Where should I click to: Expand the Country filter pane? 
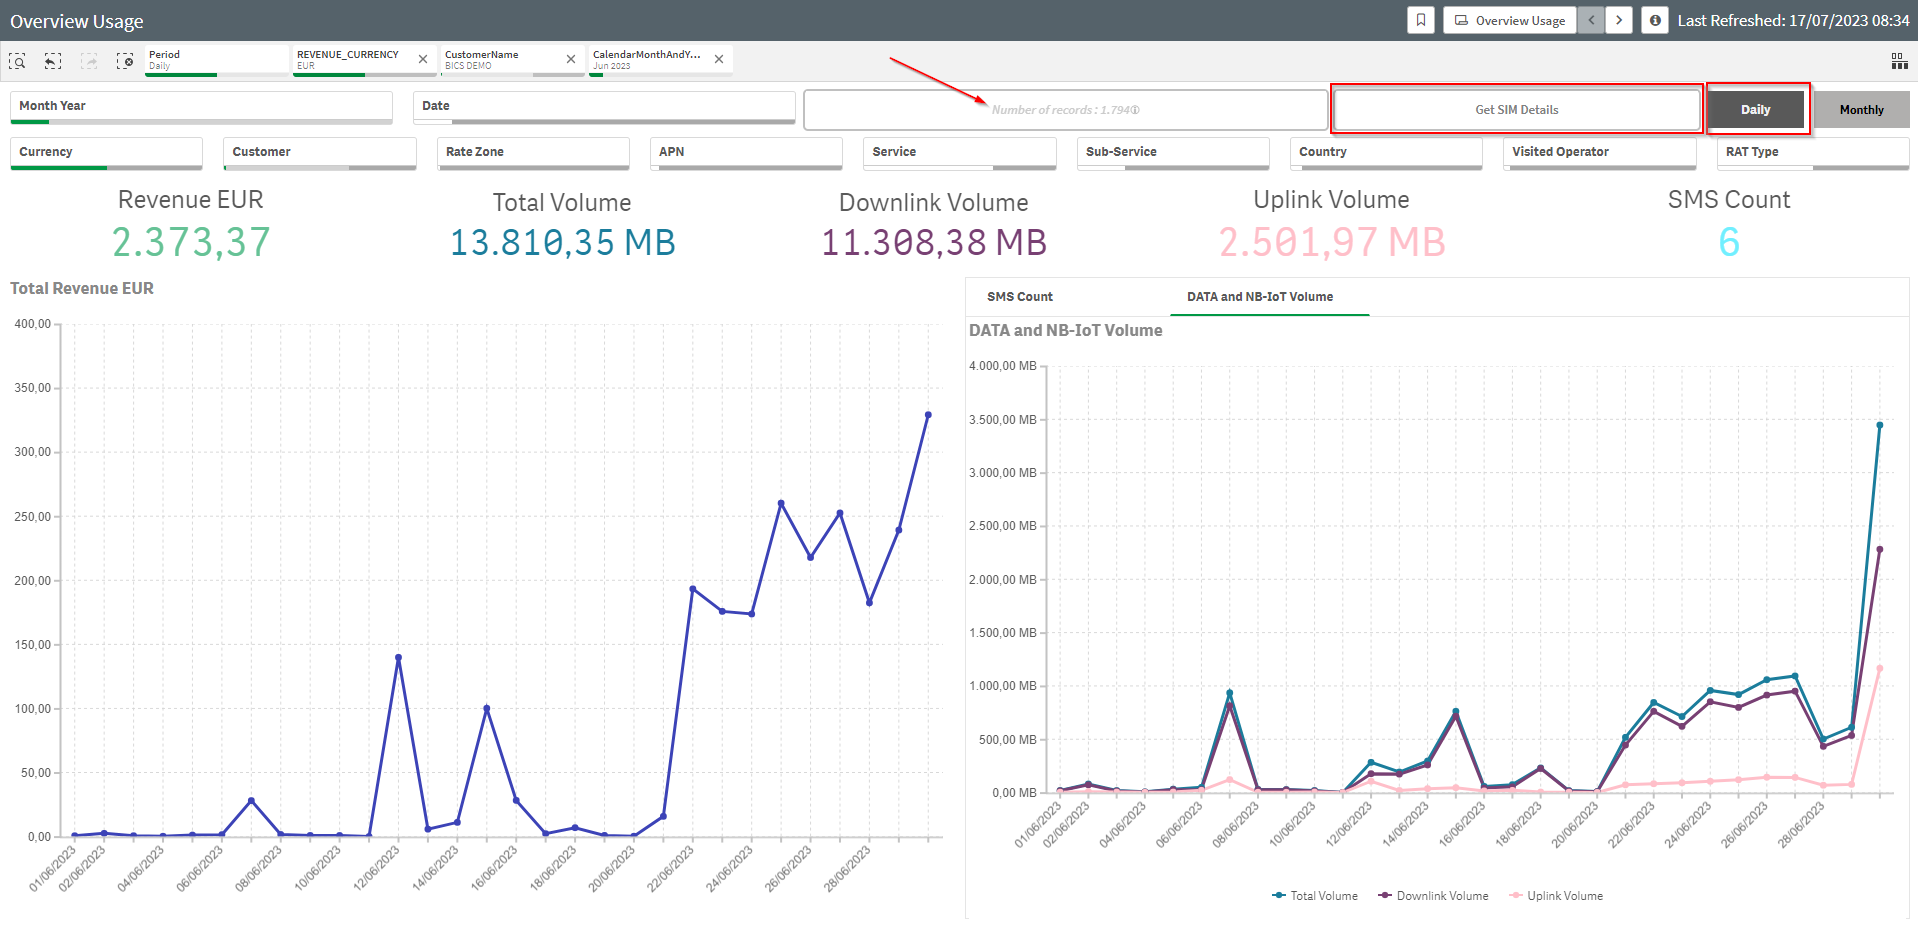coord(1385,152)
